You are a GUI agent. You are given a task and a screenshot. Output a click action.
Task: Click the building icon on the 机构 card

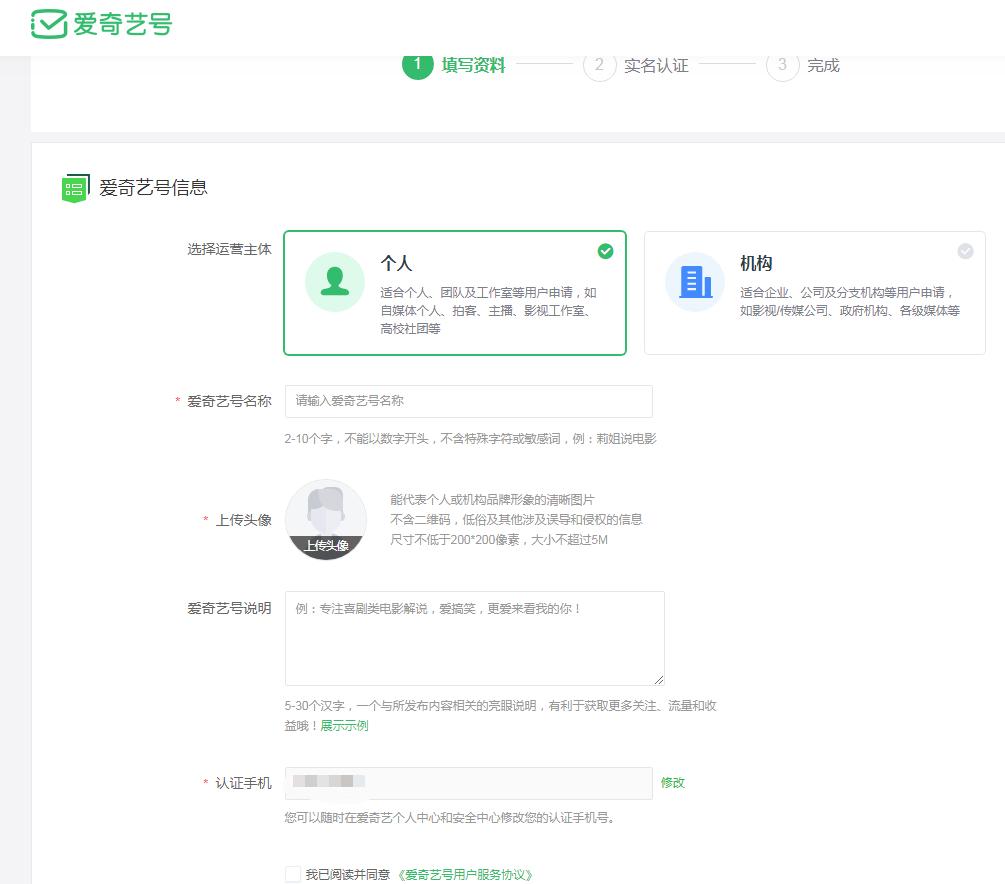point(694,281)
